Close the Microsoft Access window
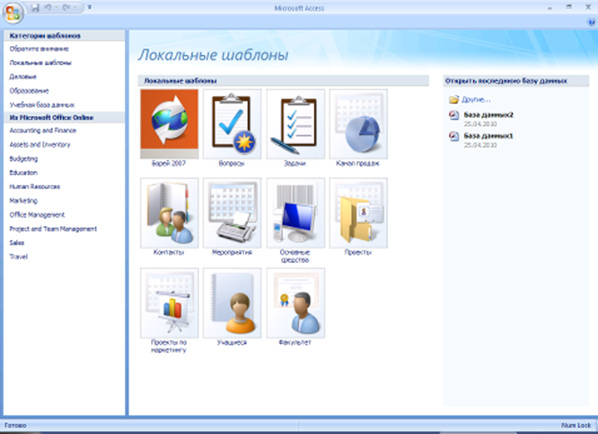The height and width of the screenshot is (434, 598). click(x=588, y=7)
